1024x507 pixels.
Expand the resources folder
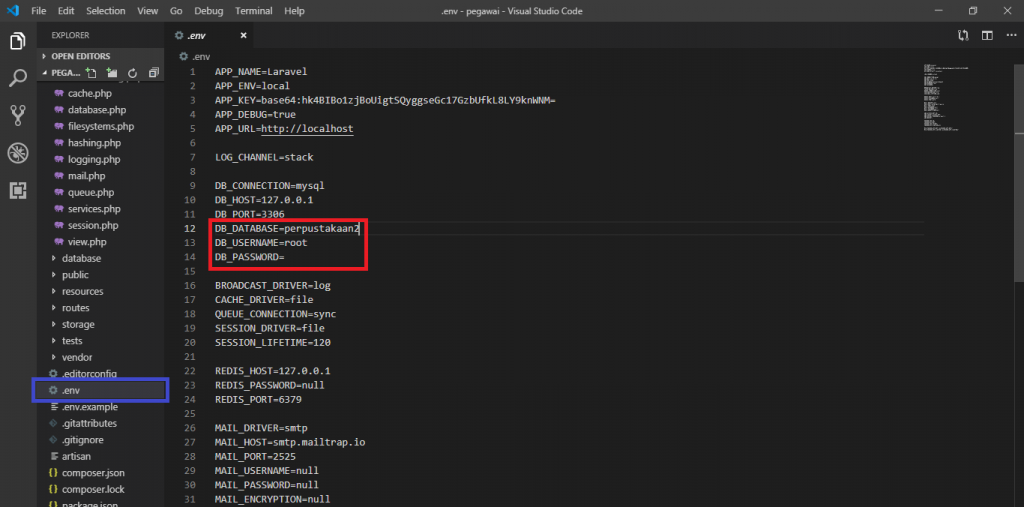(x=82, y=291)
